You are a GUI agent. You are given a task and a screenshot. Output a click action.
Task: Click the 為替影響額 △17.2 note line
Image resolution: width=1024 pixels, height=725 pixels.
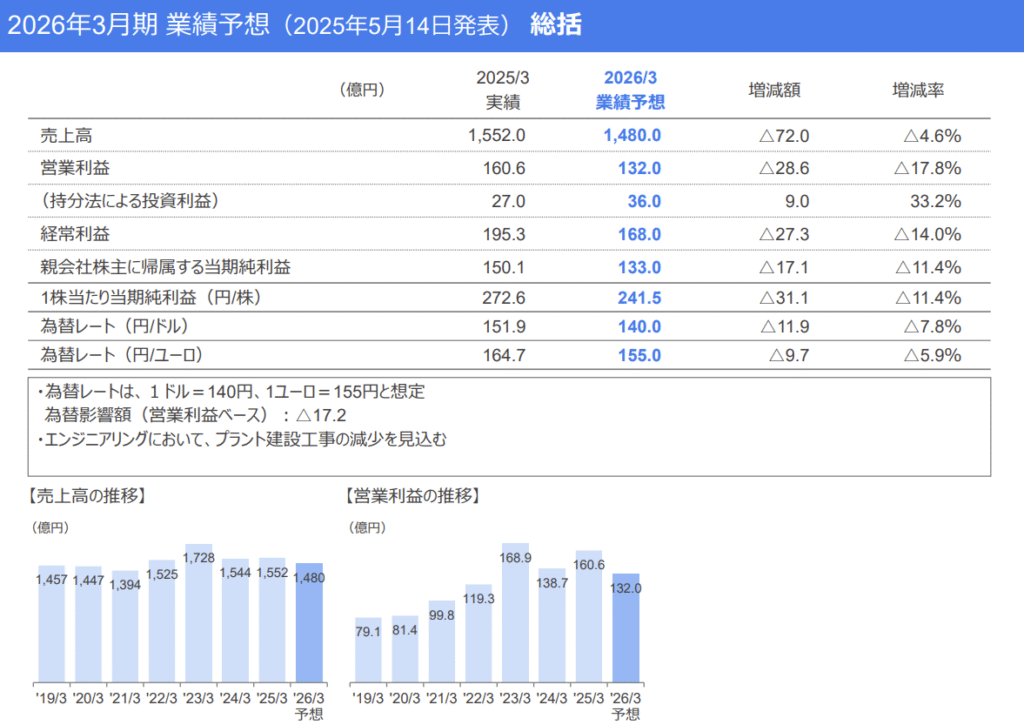[x=195, y=414]
